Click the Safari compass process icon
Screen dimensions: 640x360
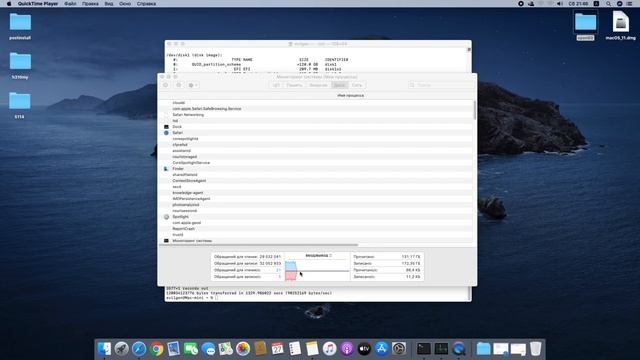(x=166, y=133)
